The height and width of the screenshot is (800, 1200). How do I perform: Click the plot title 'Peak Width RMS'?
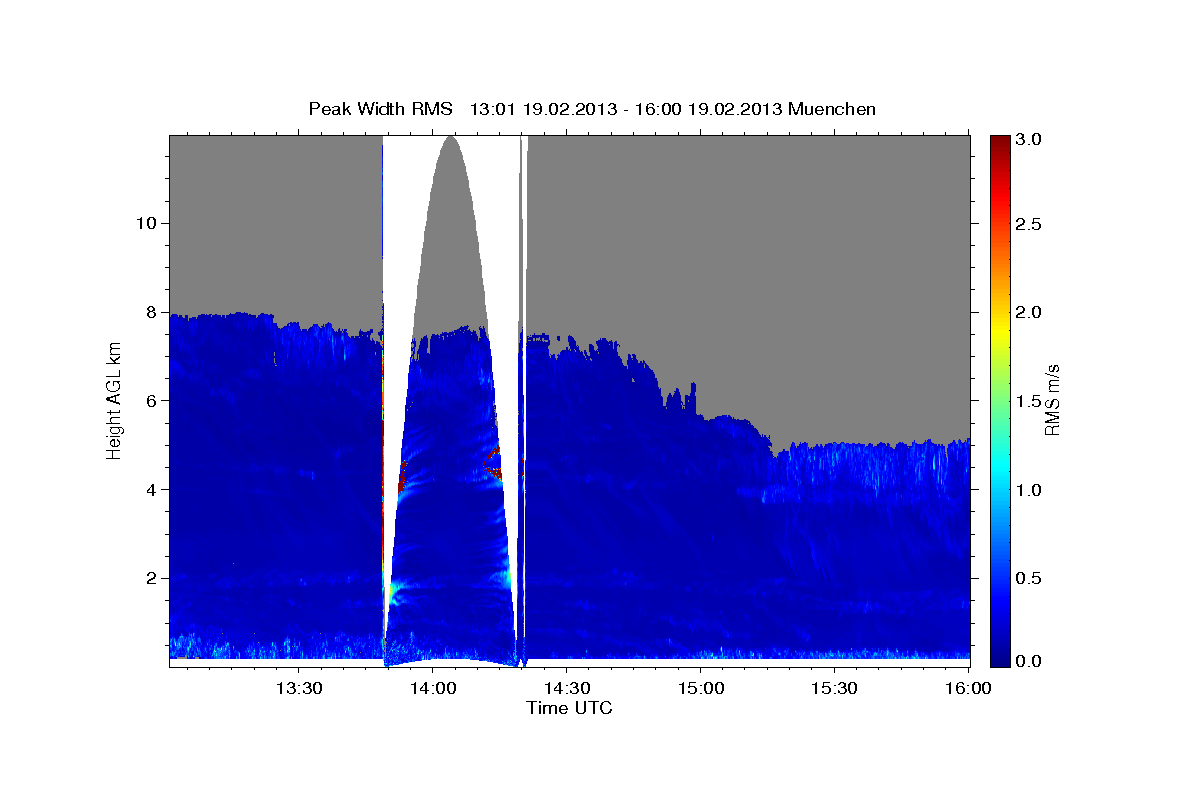pos(379,109)
